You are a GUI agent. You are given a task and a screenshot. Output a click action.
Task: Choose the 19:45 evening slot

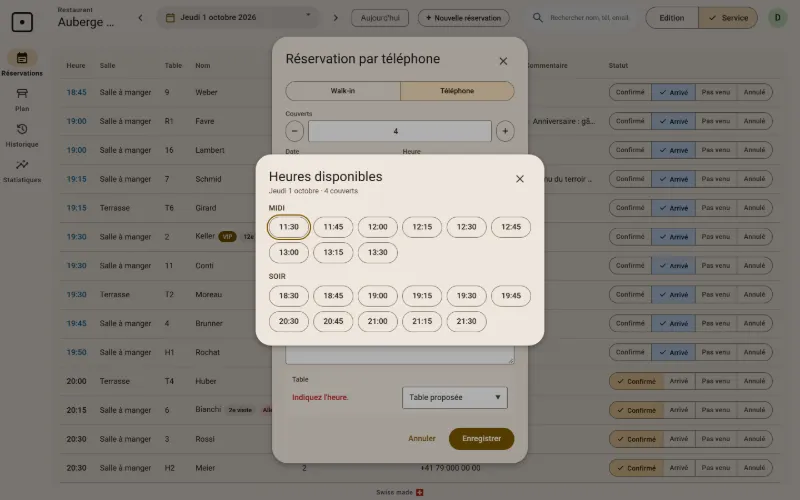point(511,296)
